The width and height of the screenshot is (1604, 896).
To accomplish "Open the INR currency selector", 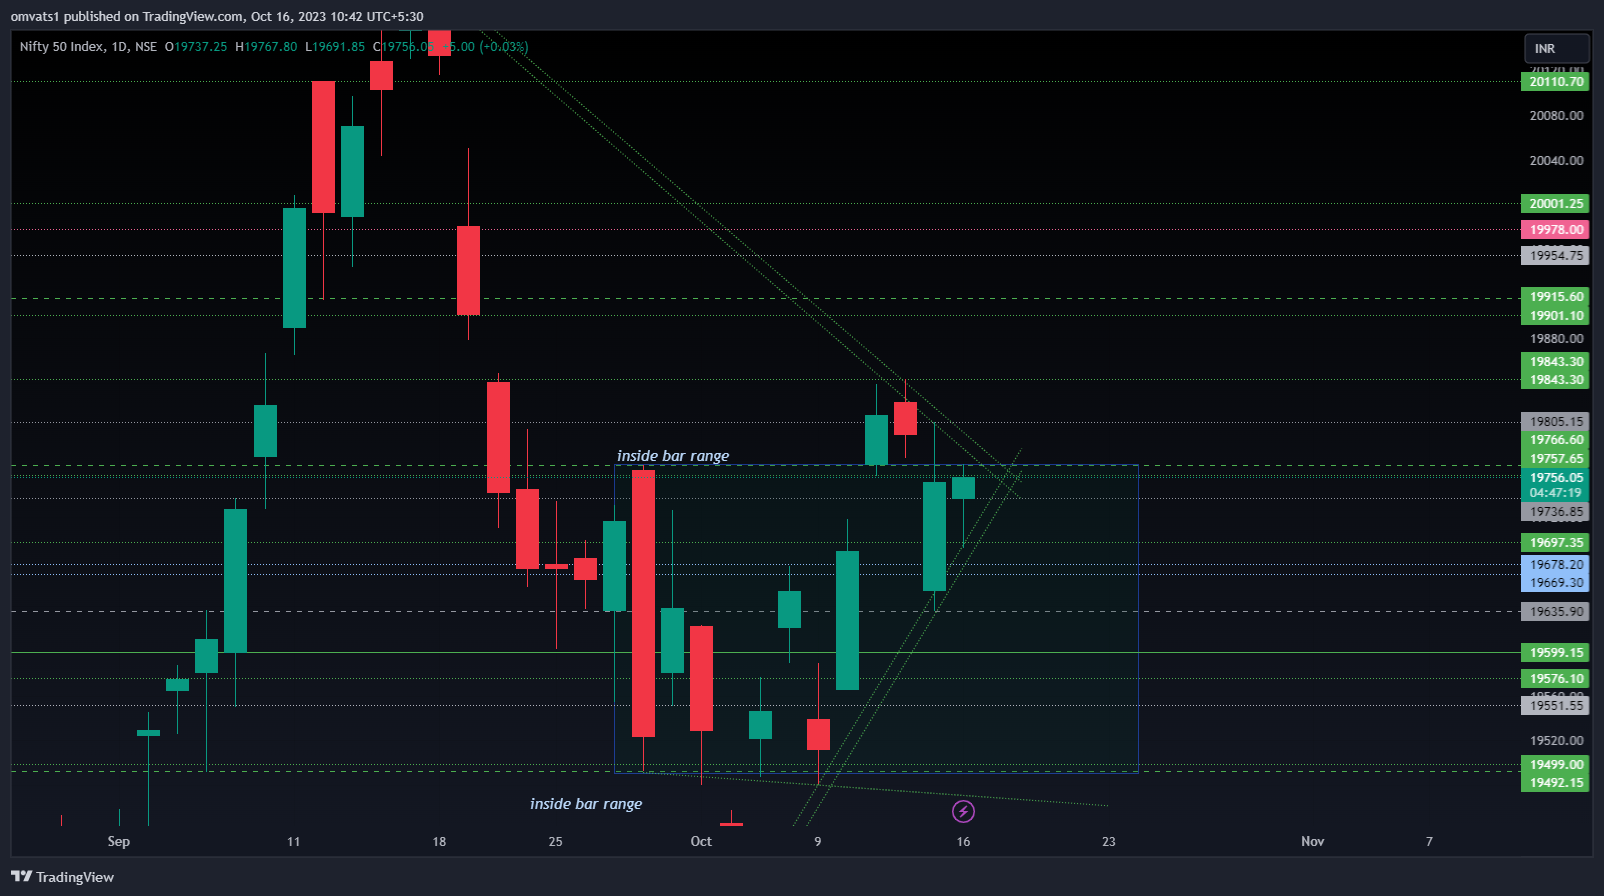I will click(x=1557, y=48).
